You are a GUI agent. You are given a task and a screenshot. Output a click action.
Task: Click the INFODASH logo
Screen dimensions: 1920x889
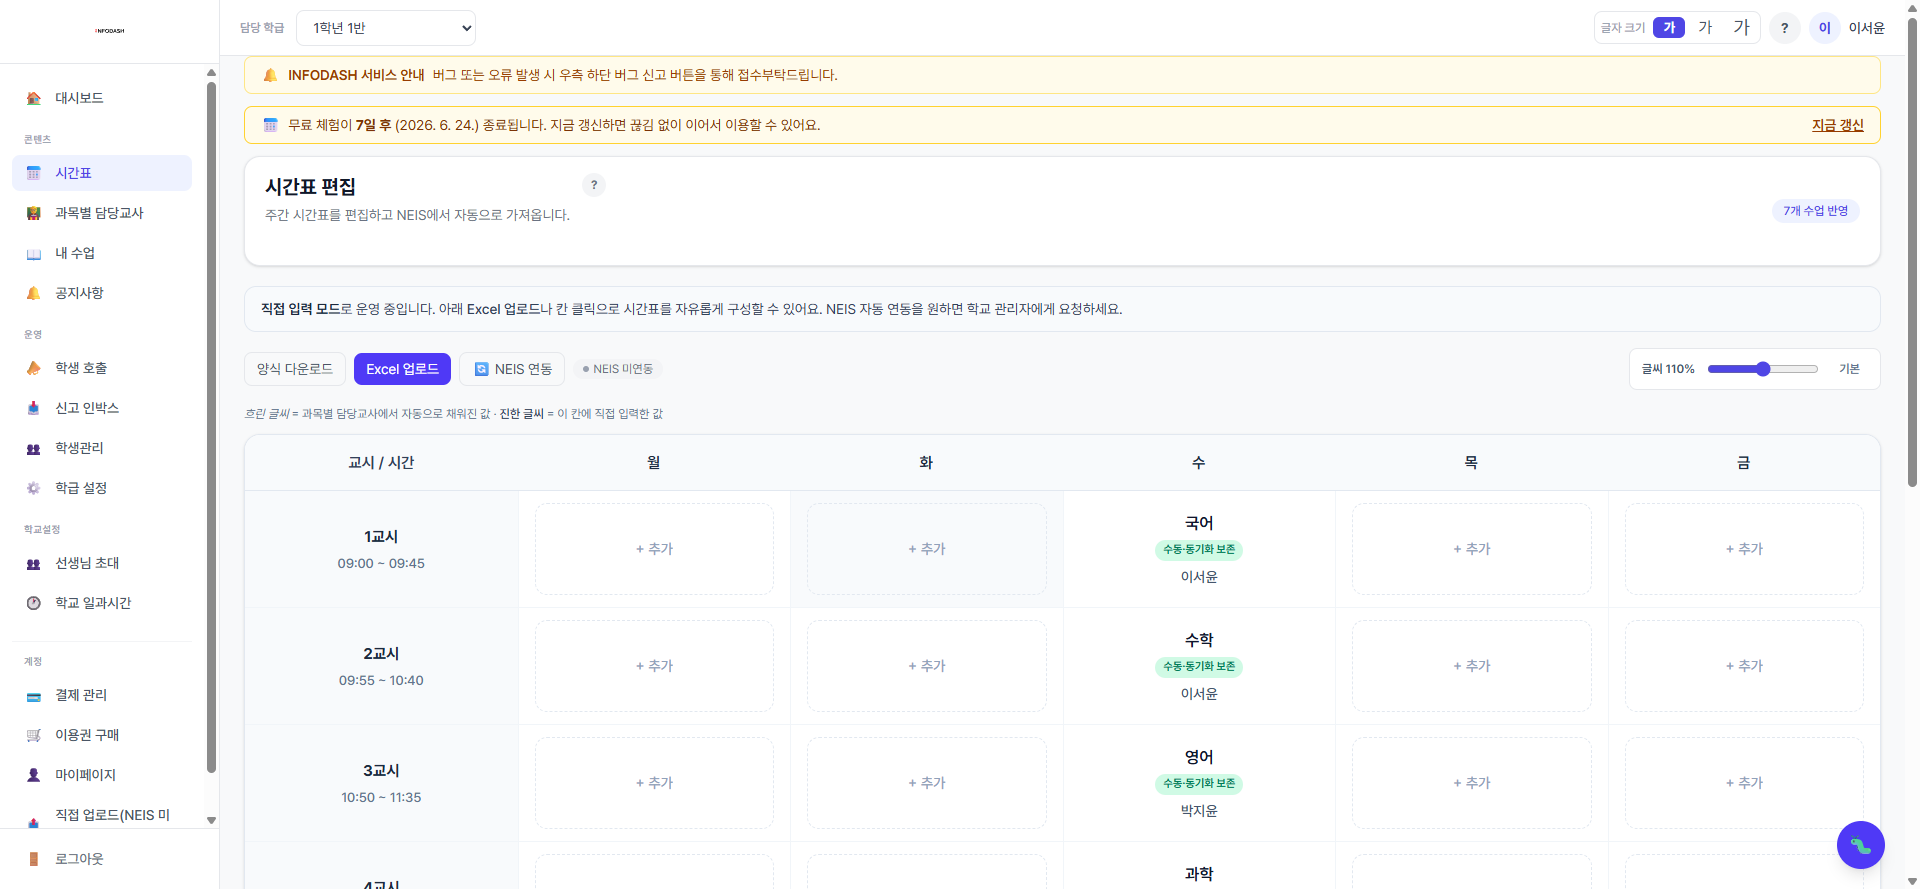tap(110, 31)
